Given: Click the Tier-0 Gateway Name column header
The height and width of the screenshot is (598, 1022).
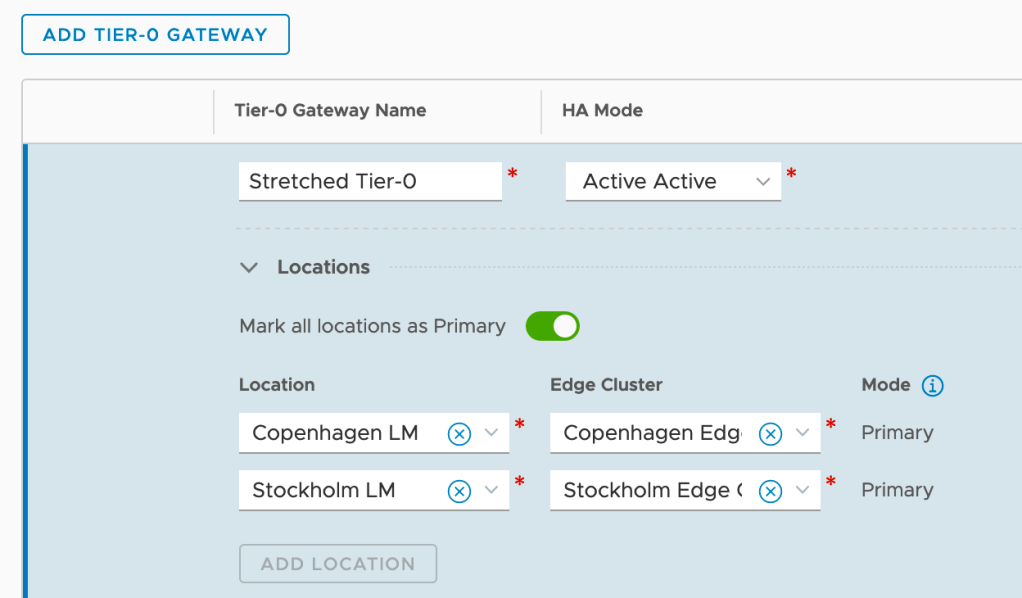Looking at the screenshot, I should tap(330, 110).
